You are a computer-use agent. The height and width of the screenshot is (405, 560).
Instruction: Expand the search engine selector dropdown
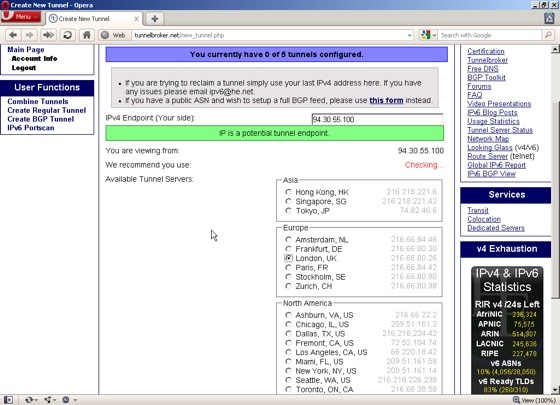click(x=434, y=35)
